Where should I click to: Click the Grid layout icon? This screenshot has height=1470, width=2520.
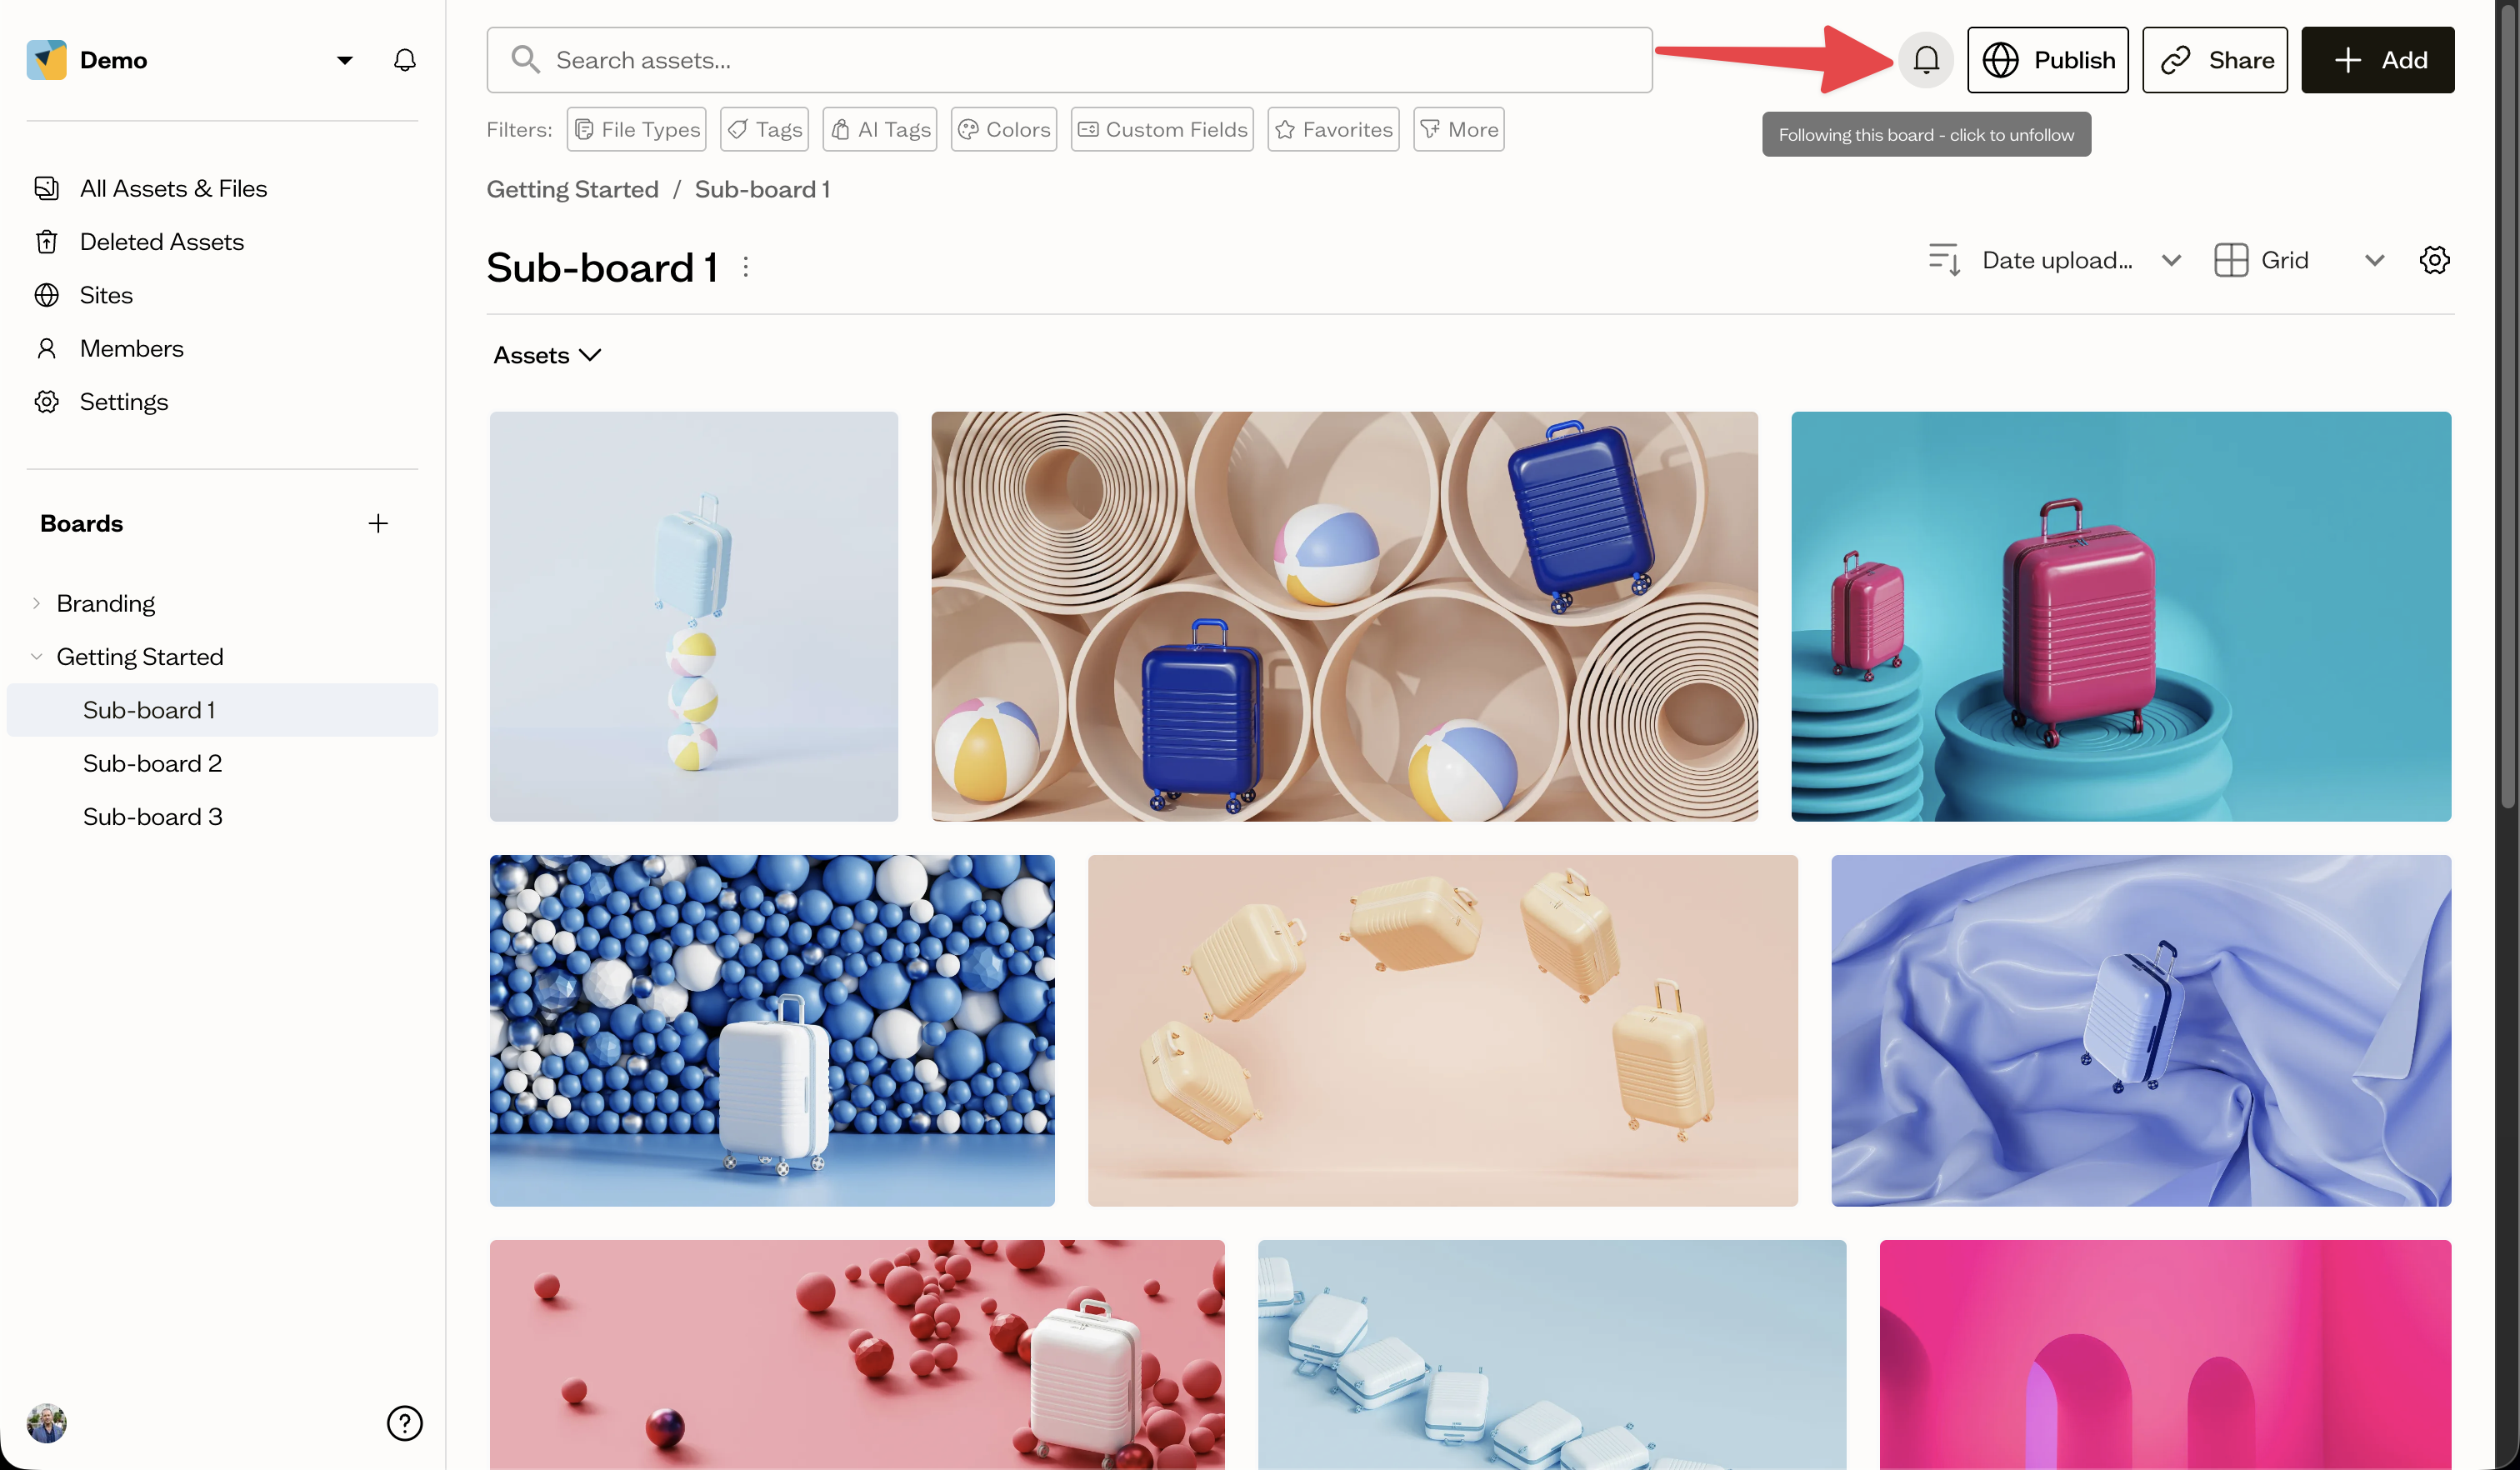tap(2231, 260)
